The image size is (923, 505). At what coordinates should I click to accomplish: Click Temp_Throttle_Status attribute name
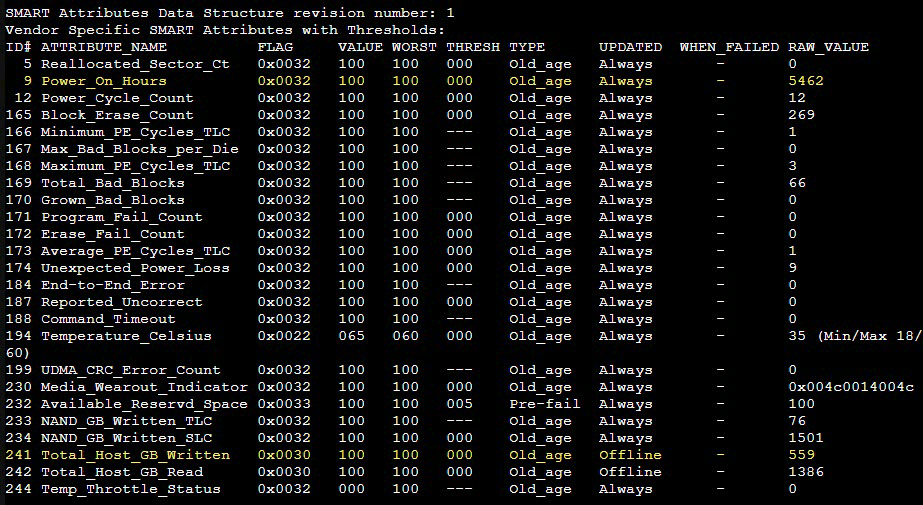click(131, 491)
